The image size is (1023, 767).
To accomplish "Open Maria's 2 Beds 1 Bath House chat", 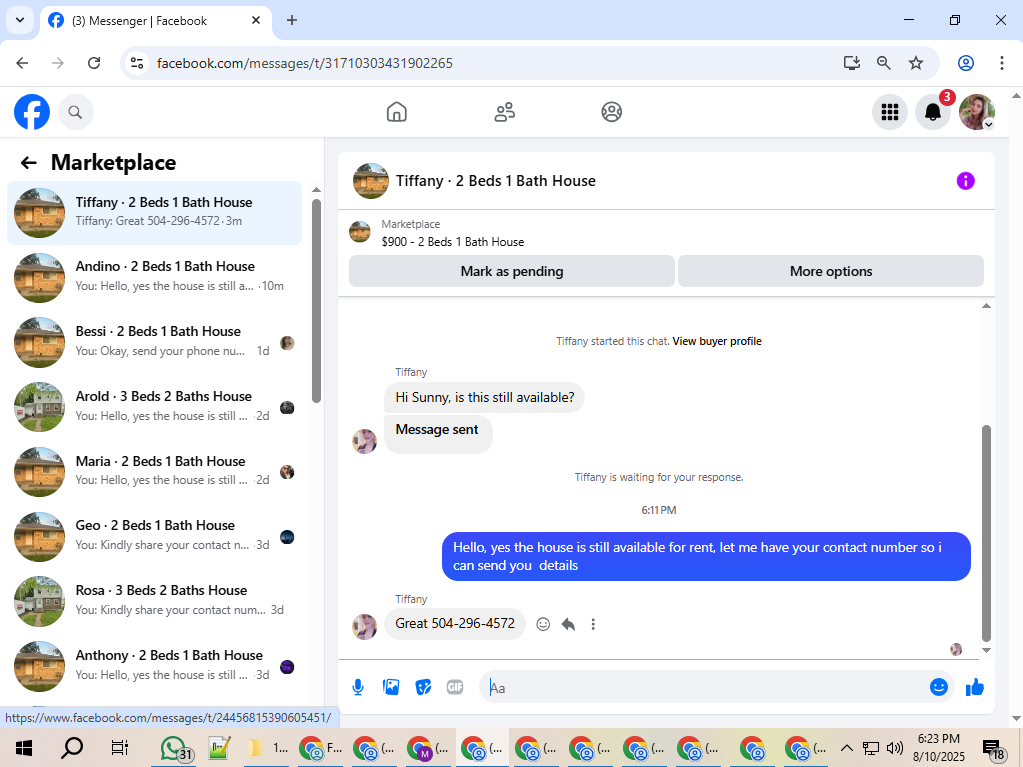I will click(x=155, y=472).
